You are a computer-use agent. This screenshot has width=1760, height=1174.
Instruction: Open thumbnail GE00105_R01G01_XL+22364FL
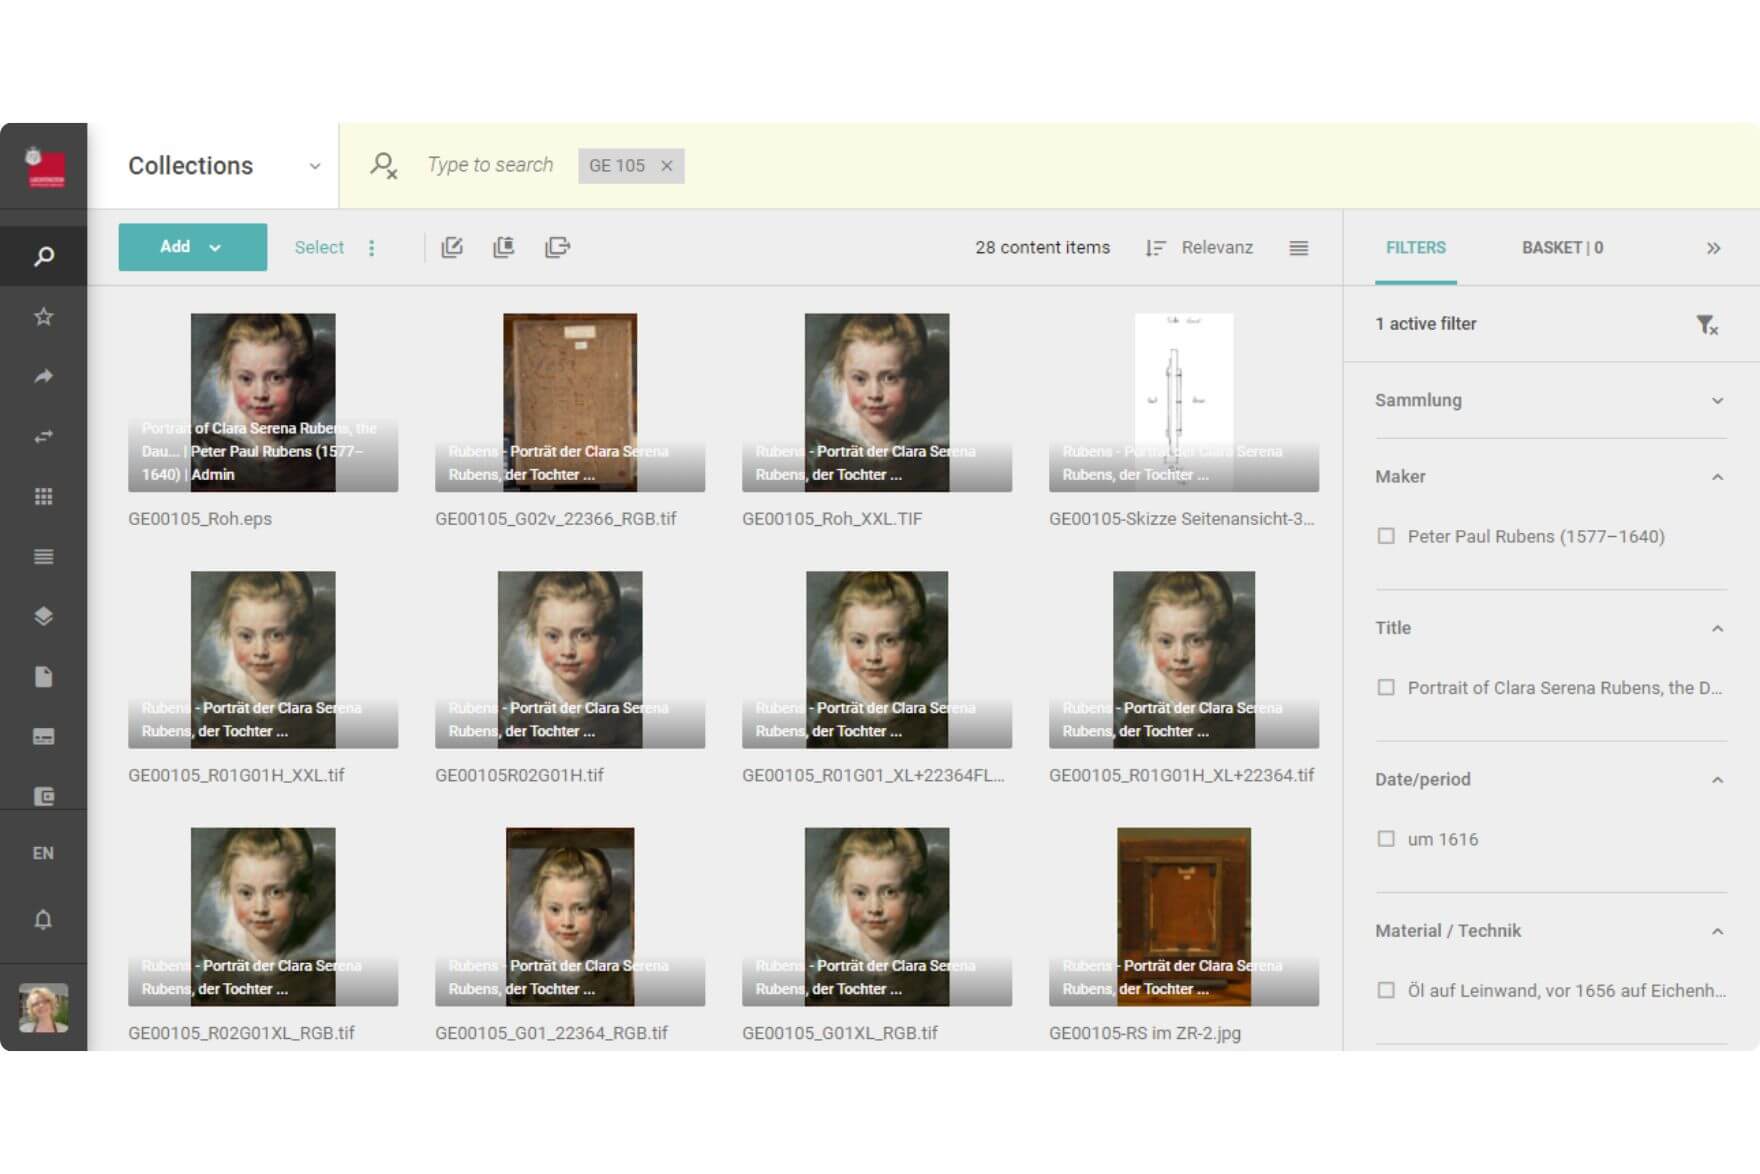(877, 660)
